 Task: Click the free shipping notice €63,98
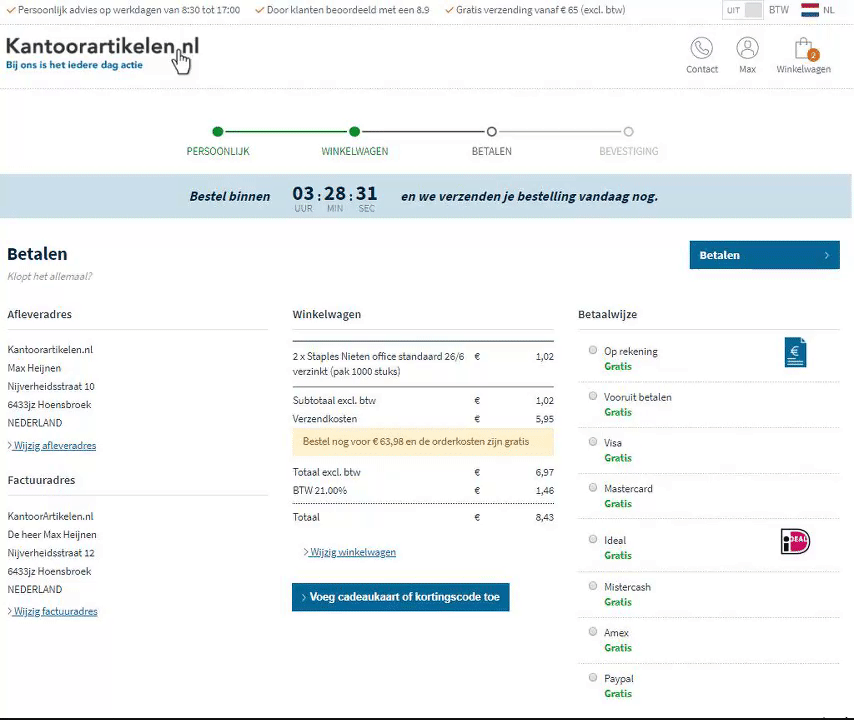pos(423,442)
